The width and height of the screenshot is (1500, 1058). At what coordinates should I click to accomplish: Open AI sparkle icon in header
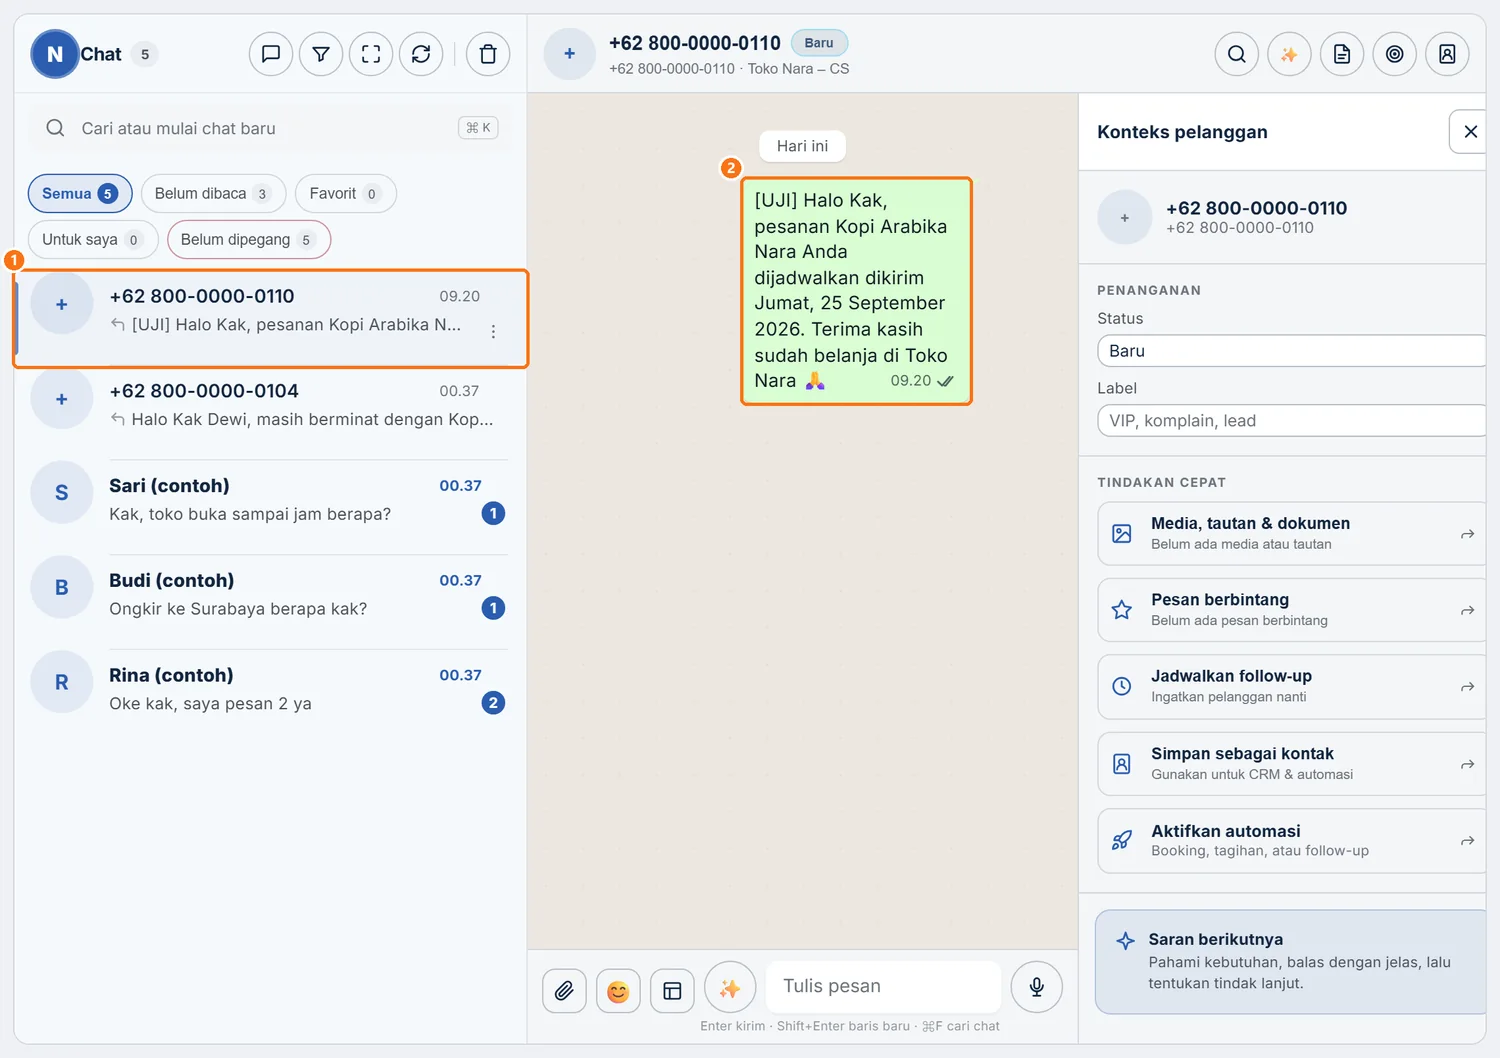(x=1289, y=54)
